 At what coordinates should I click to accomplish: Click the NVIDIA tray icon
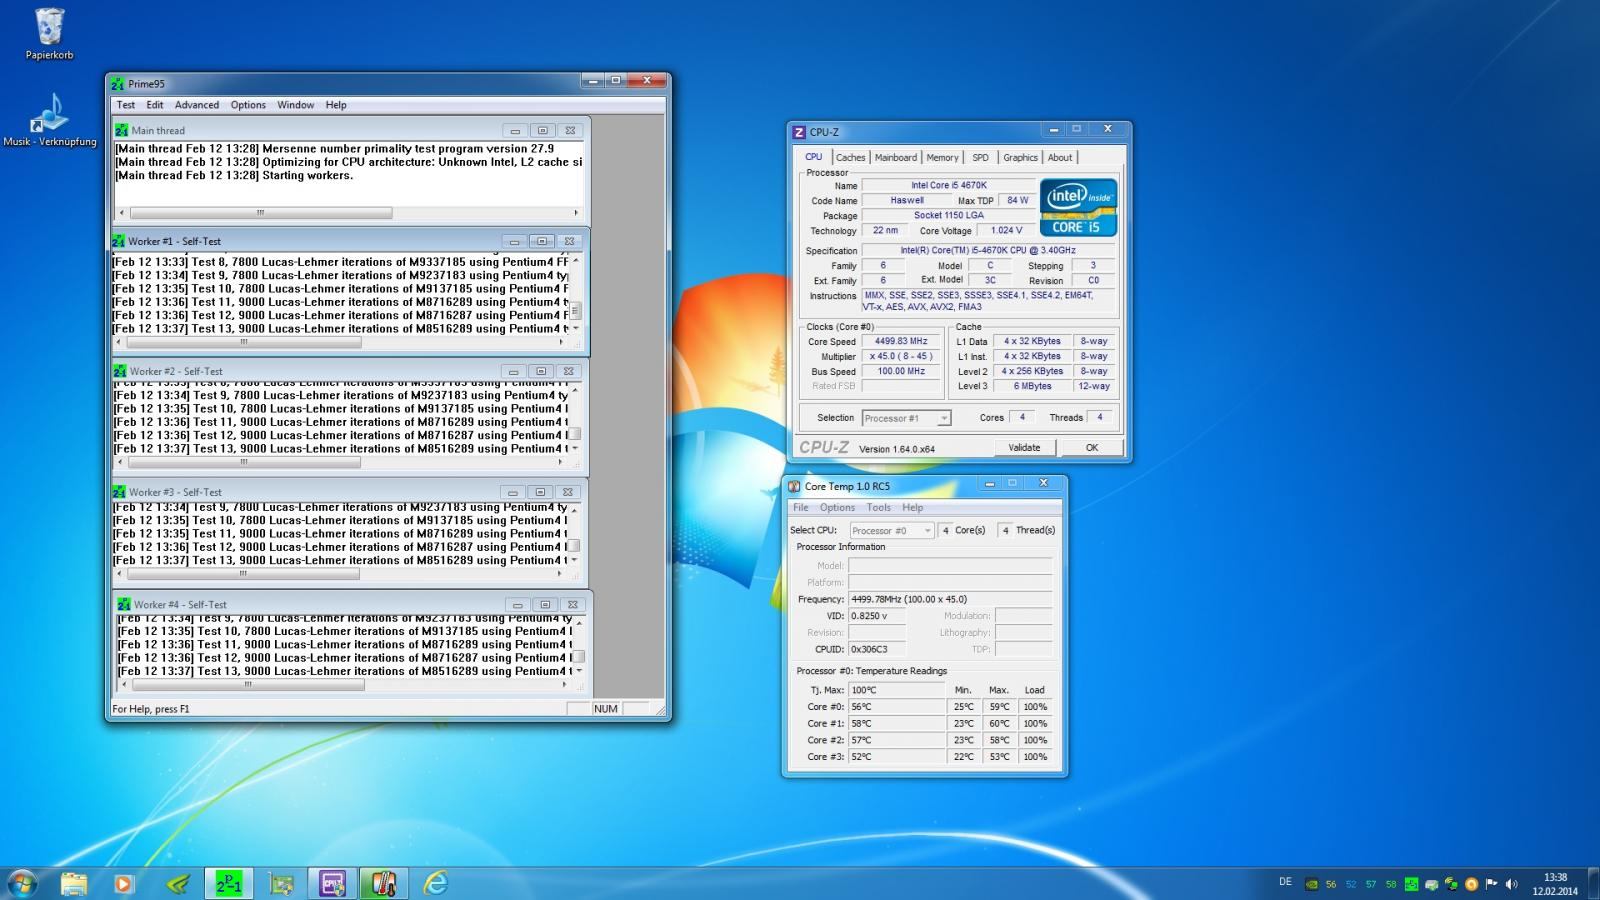point(1311,884)
